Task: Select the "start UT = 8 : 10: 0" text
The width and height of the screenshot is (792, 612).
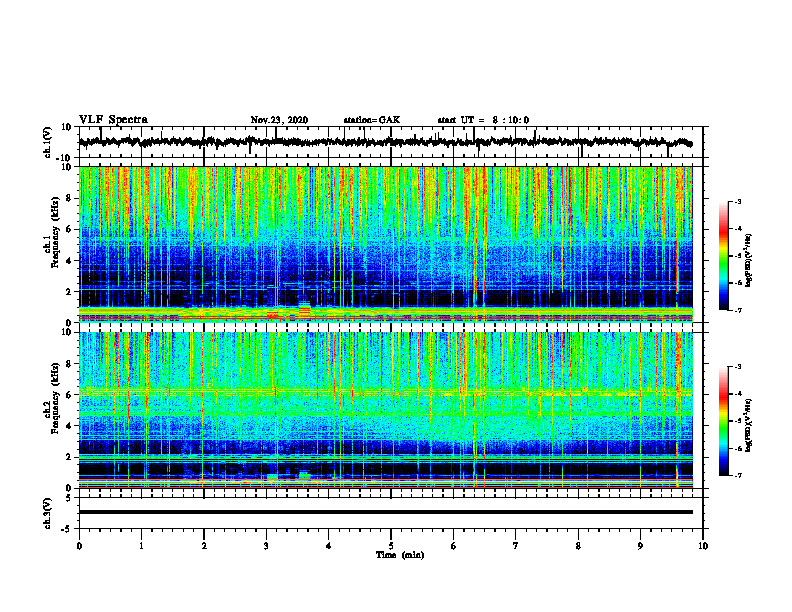Action: 483,120
